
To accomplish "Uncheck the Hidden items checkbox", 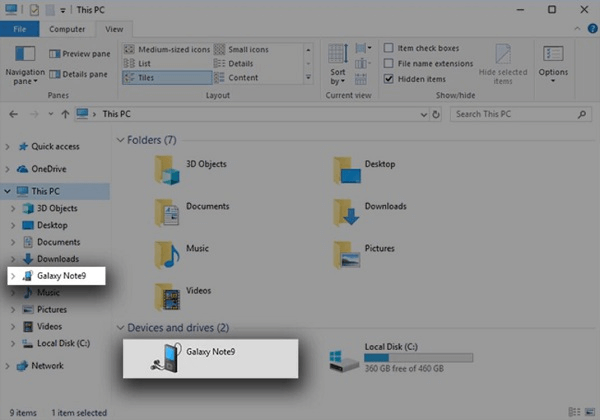I will click(x=389, y=78).
